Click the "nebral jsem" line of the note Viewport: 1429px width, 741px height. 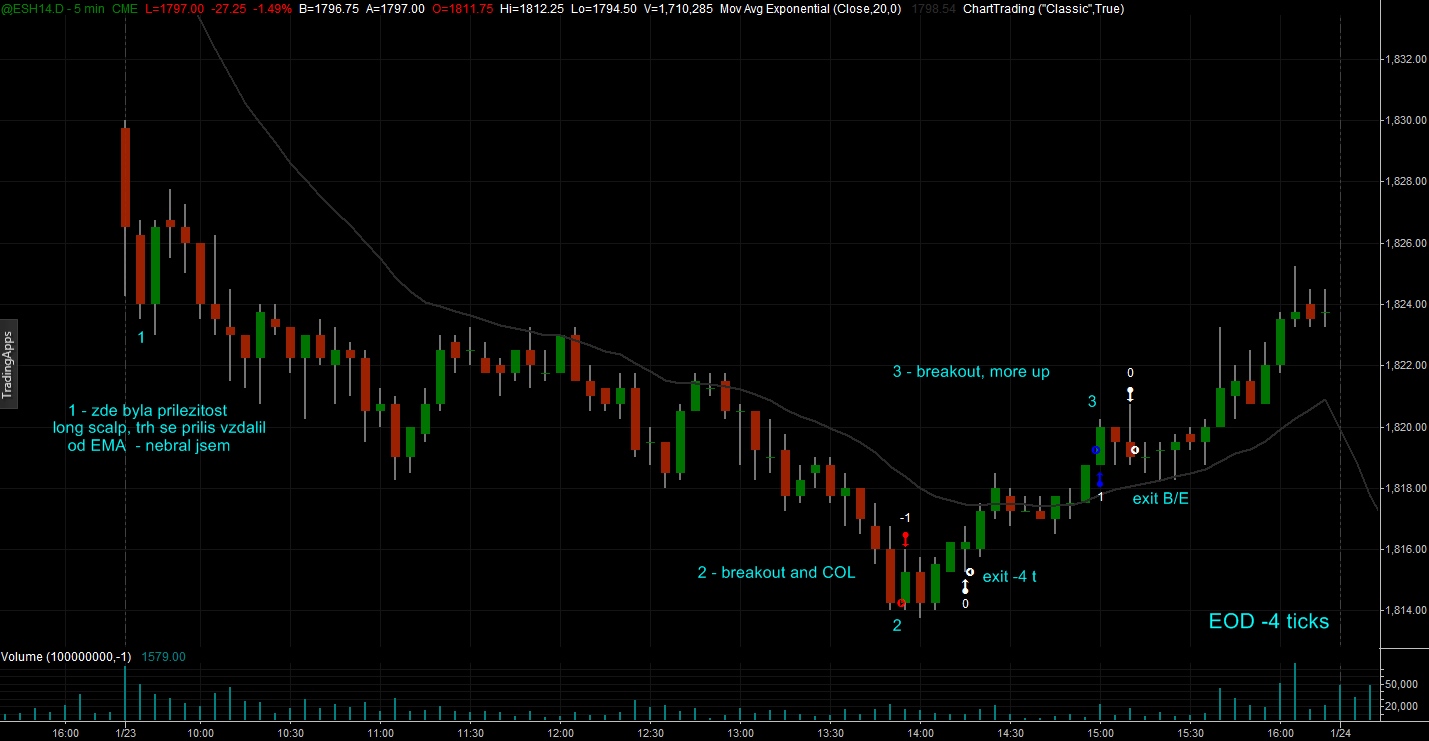[189, 445]
